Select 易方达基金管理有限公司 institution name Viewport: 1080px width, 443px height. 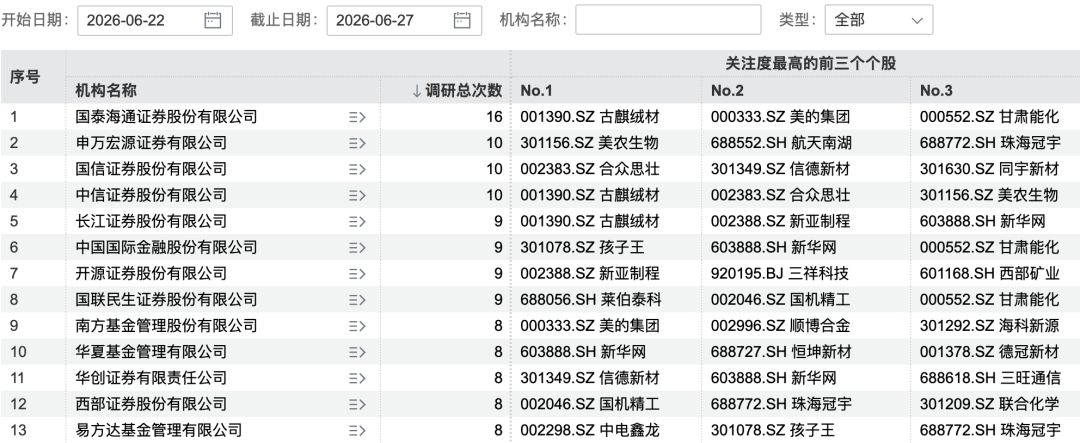158,431
